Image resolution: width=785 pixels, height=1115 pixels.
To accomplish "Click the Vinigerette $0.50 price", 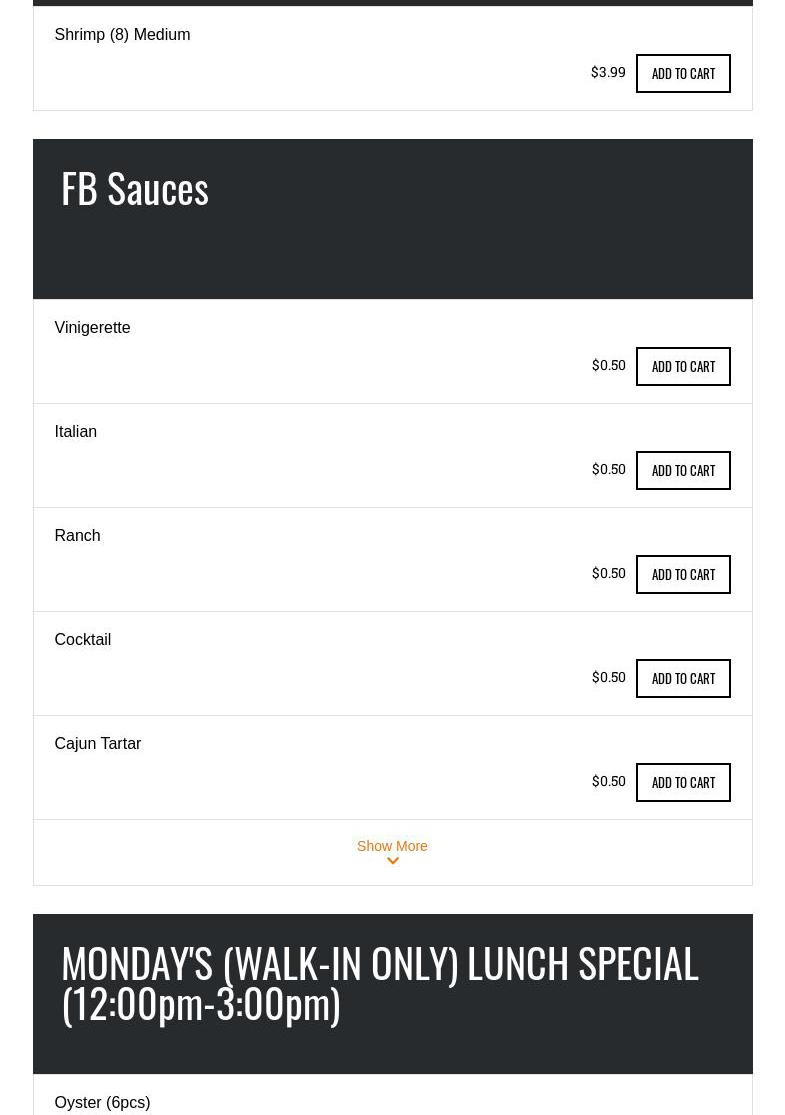I will 608,365.
